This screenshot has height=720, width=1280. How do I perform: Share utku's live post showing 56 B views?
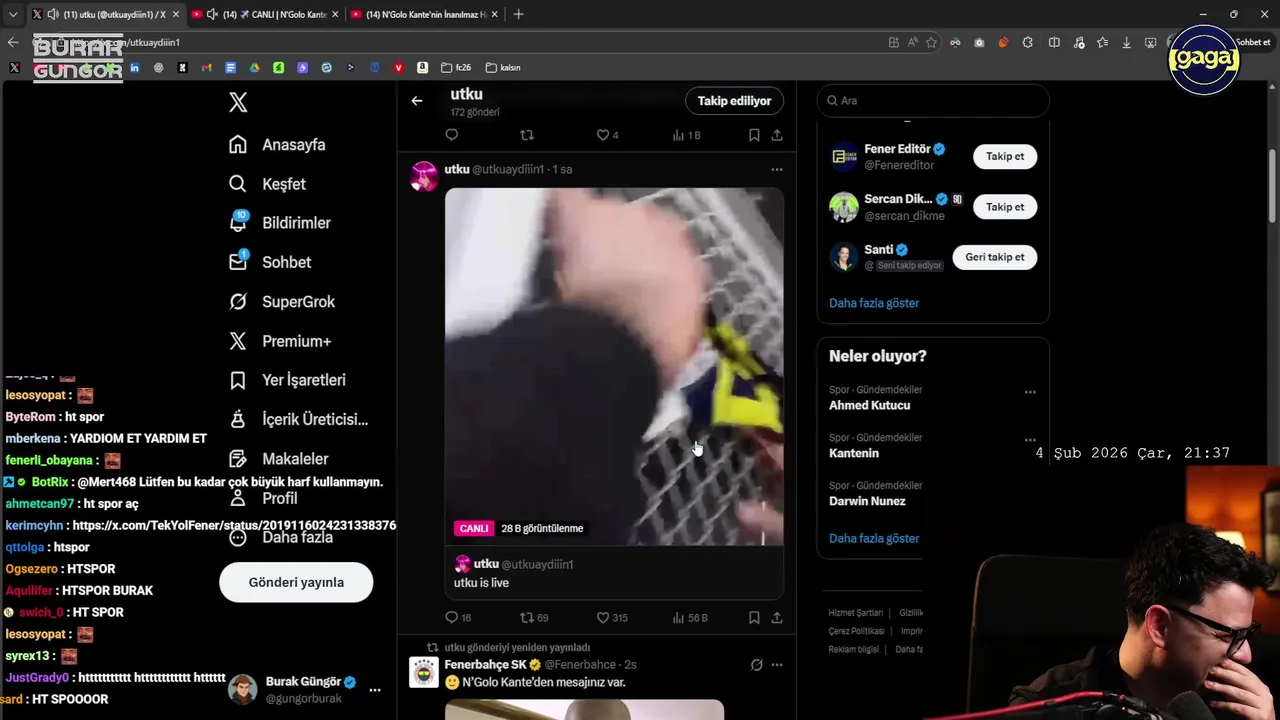[777, 618]
